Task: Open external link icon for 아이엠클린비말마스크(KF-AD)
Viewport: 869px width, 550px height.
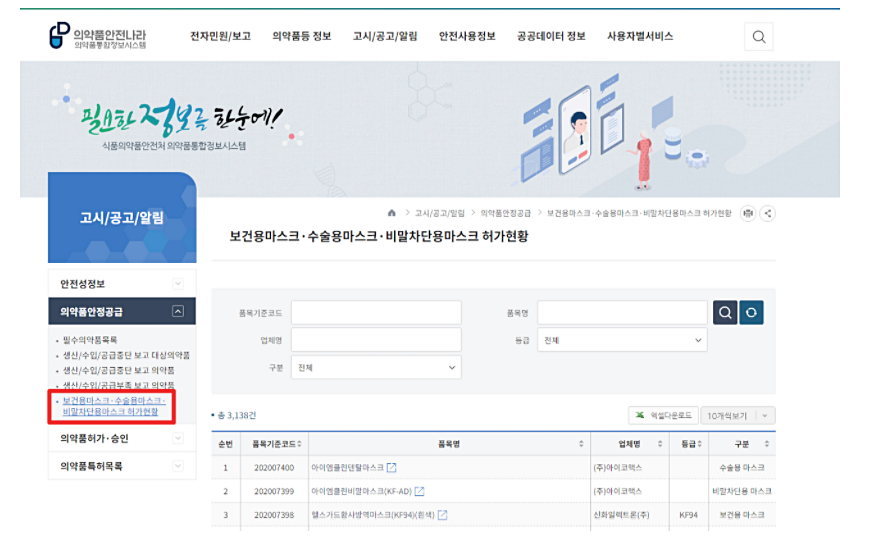Action: pyautogui.click(x=420, y=491)
